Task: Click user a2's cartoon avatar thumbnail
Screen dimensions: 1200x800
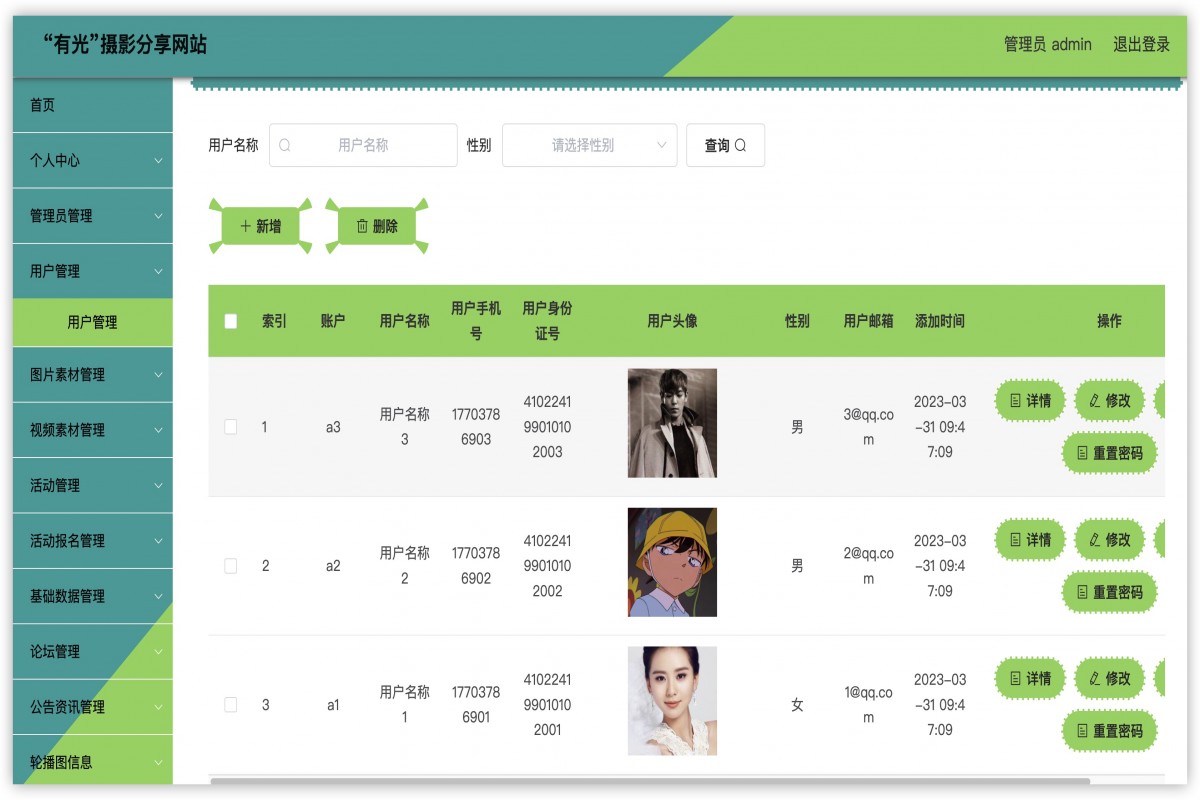Action: (672, 561)
